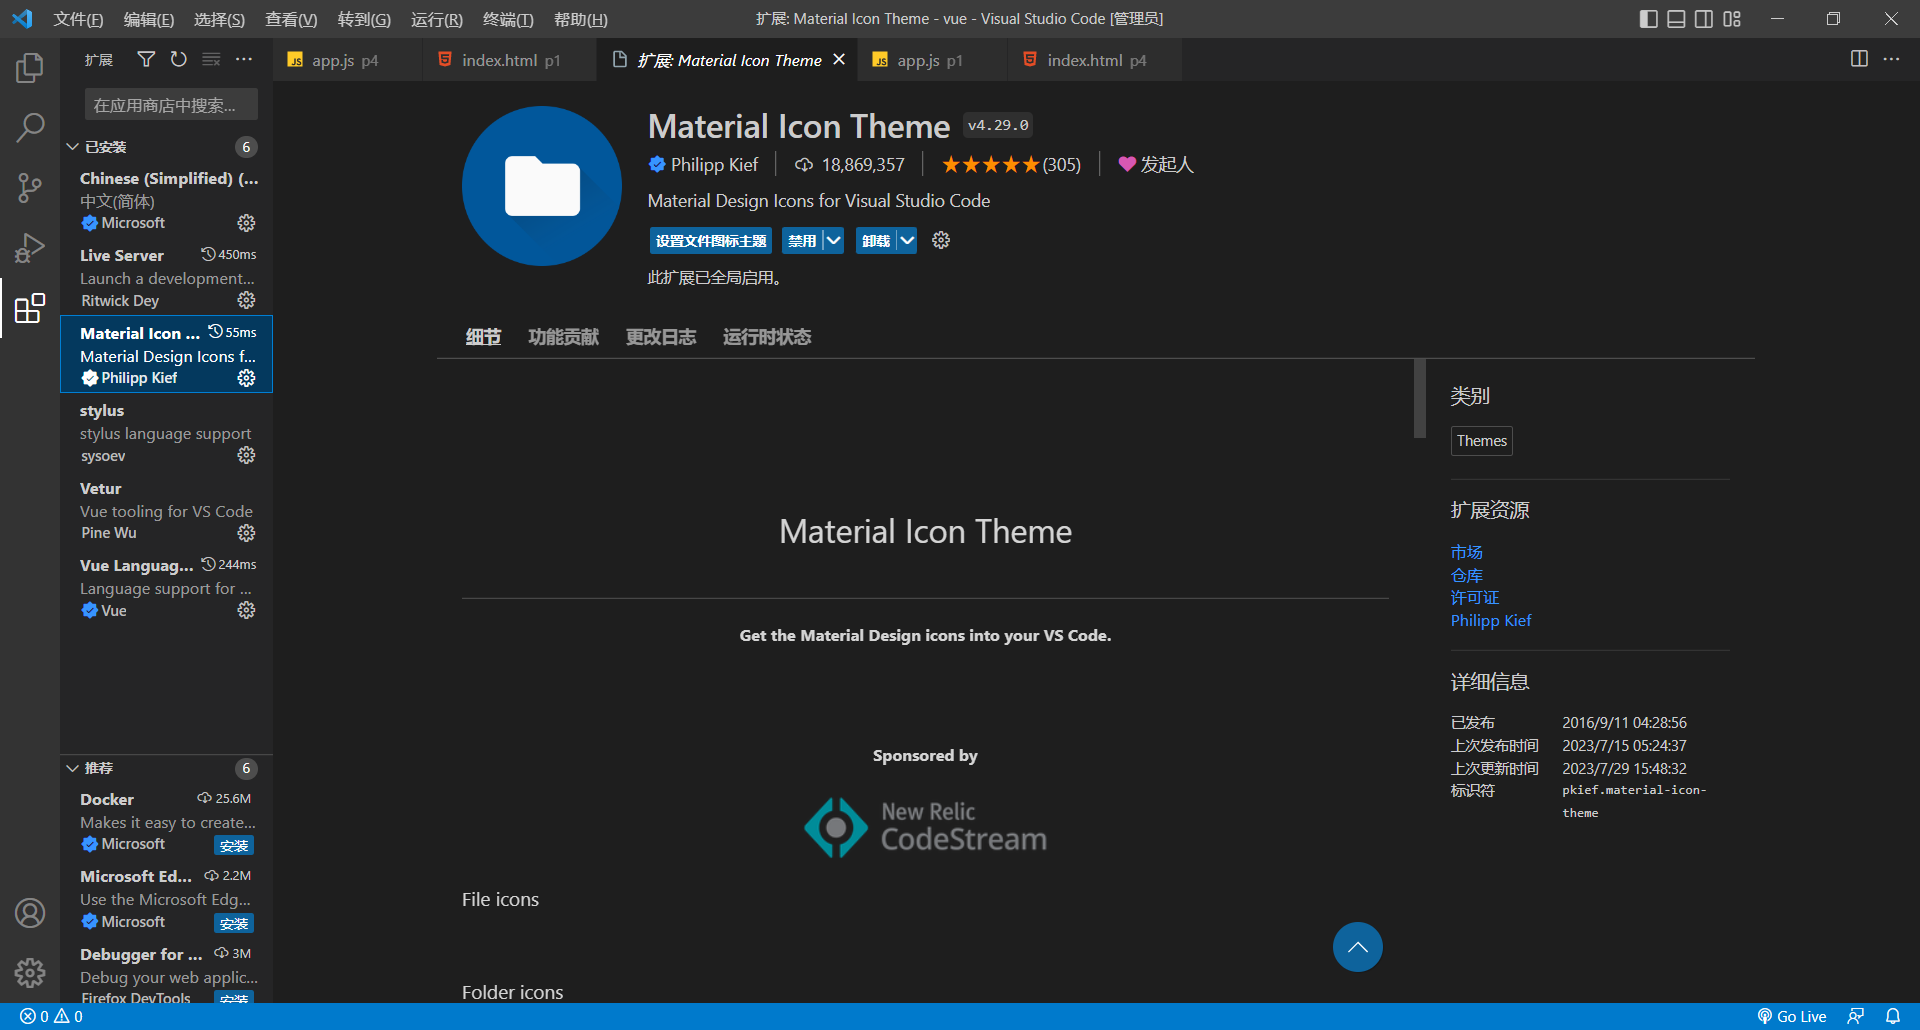The image size is (1920, 1030).
Task: Open extensions panel more actions menu
Action: [x=244, y=60]
